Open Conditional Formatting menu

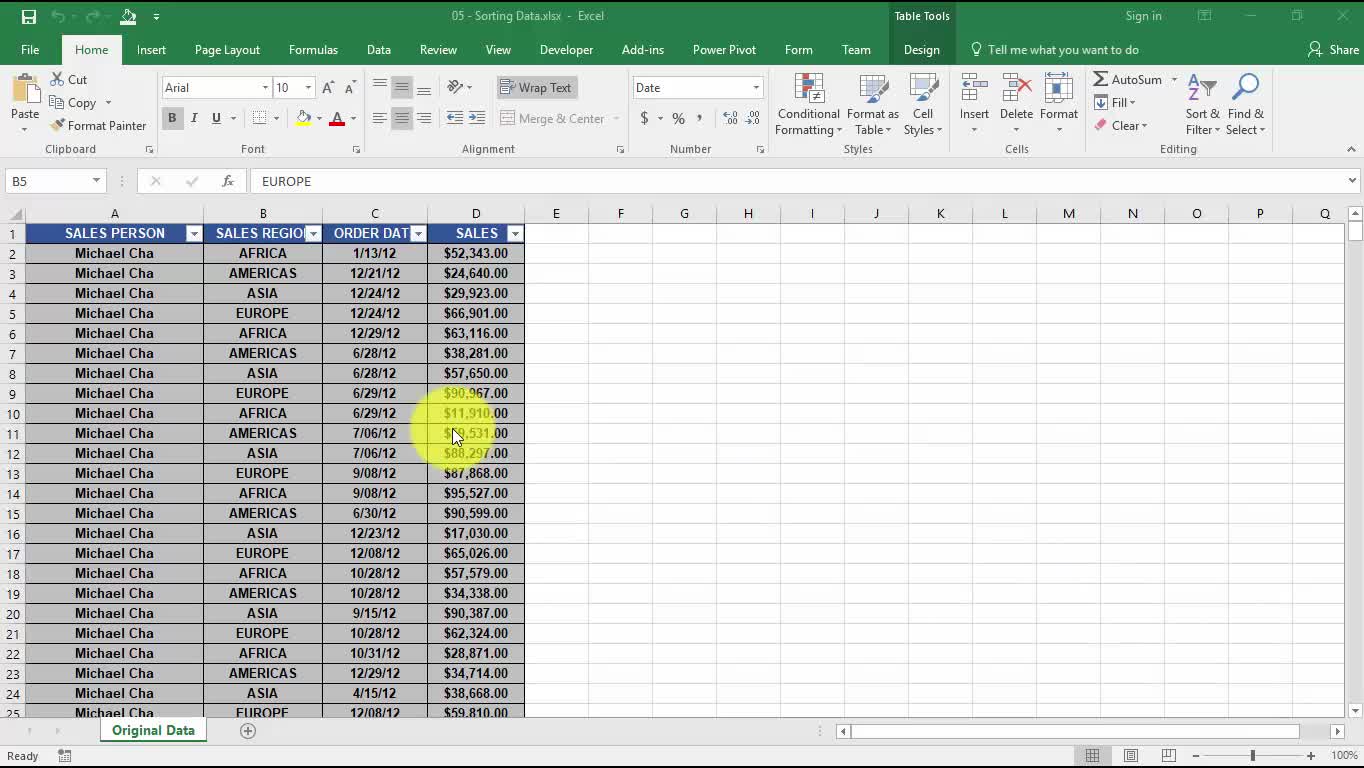pyautogui.click(x=808, y=105)
